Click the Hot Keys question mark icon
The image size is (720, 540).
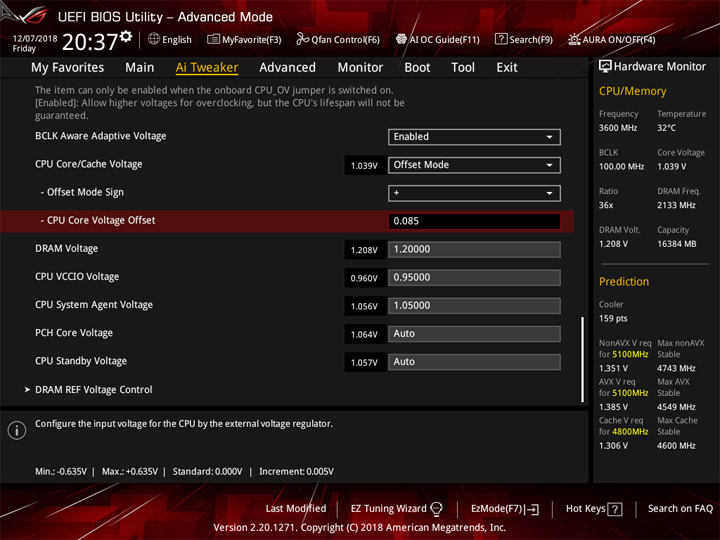coord(615,509)
